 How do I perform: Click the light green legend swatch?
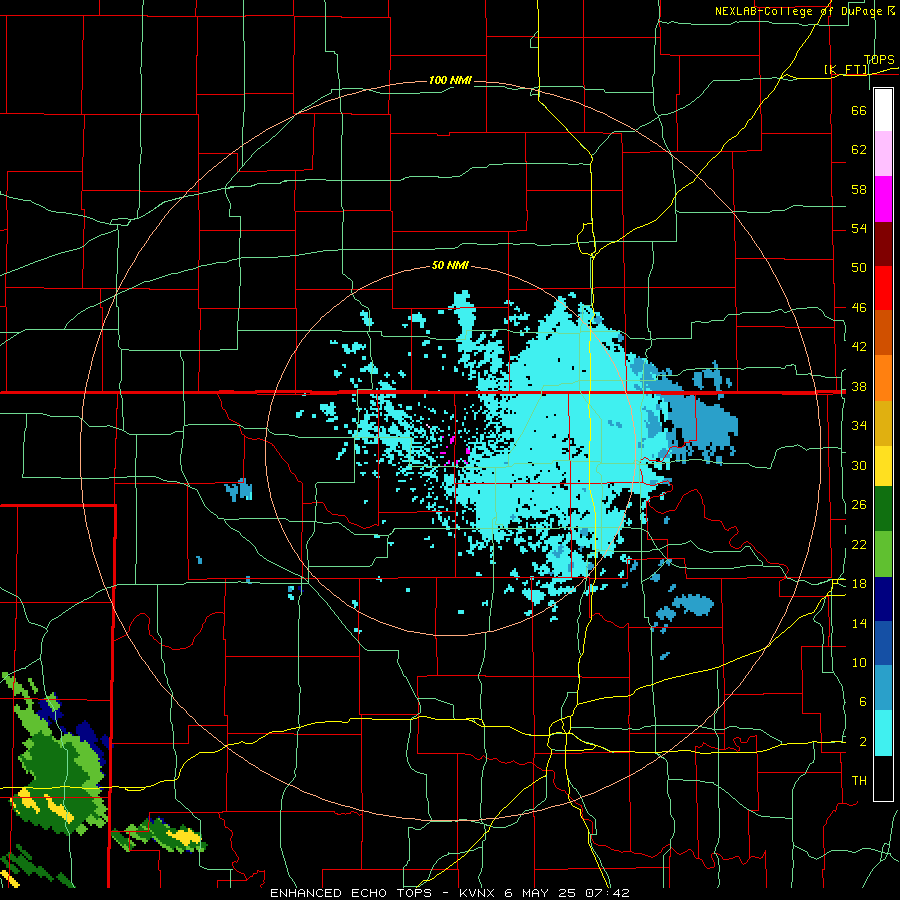click(x=883, y=554)
